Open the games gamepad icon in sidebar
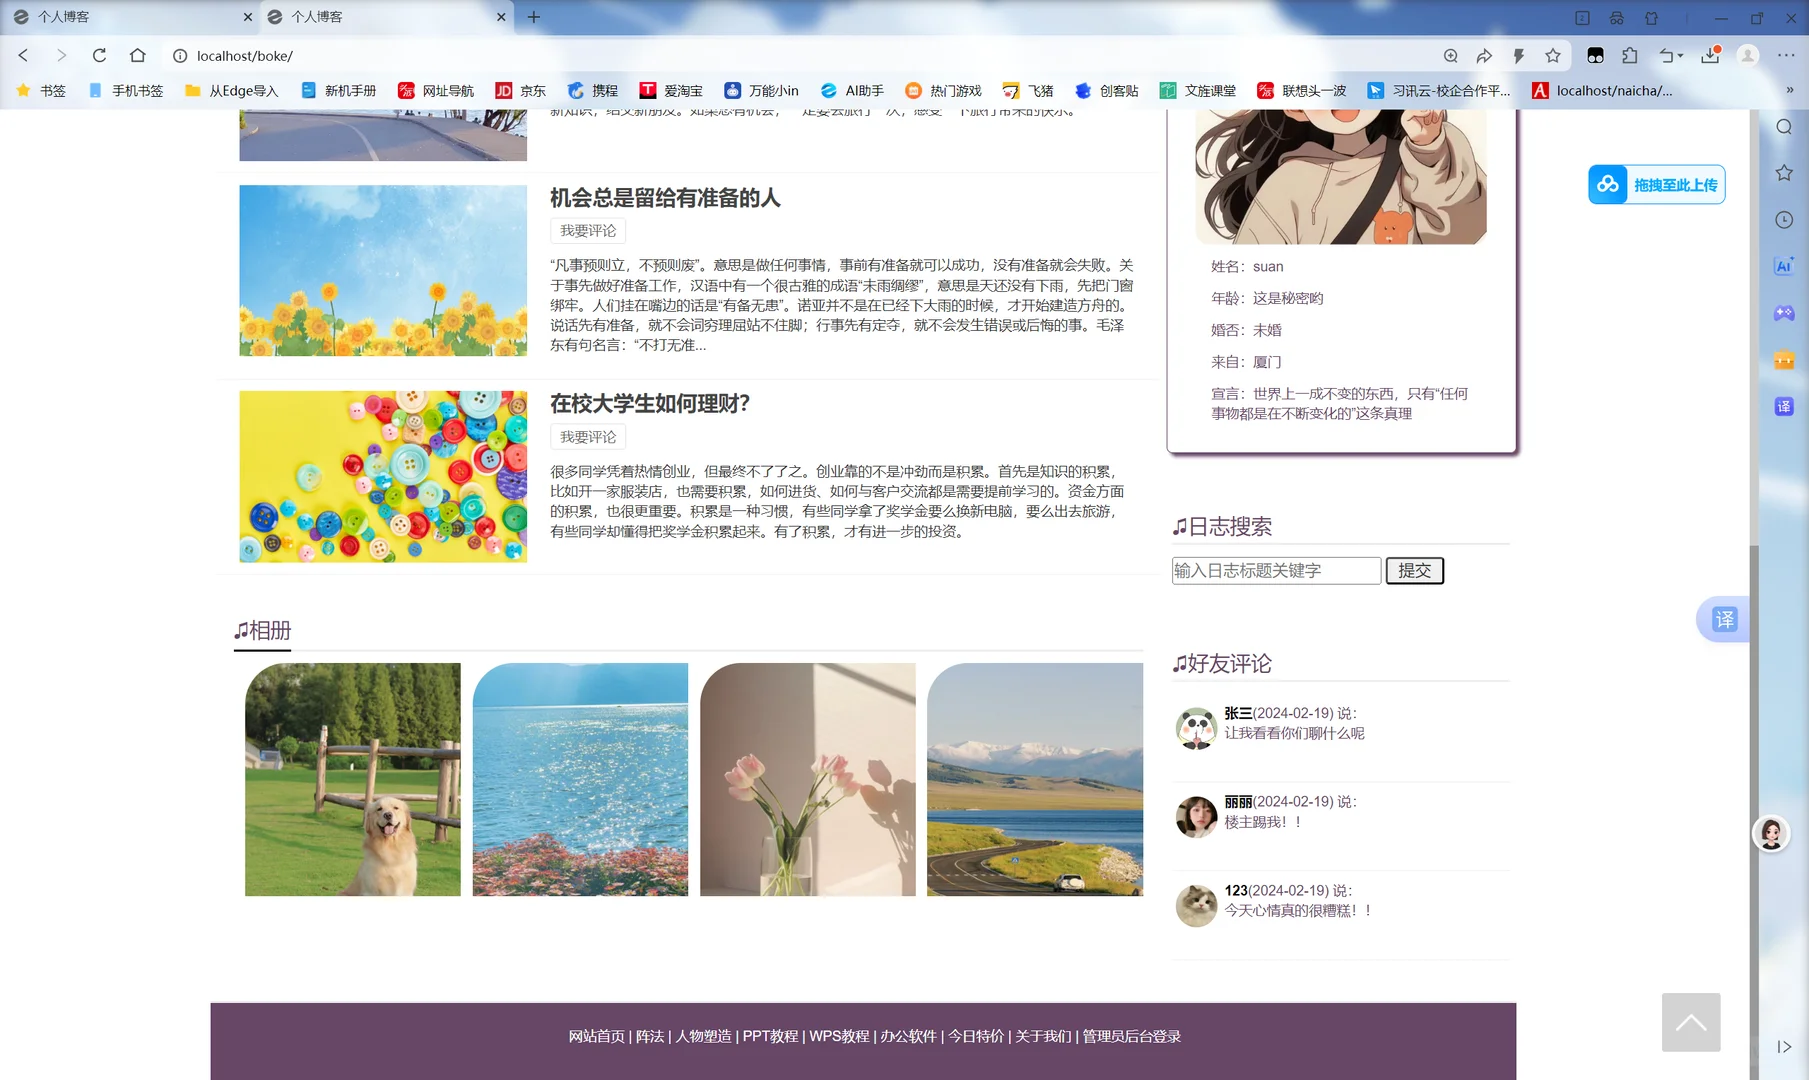 (x=1784, y=313)
